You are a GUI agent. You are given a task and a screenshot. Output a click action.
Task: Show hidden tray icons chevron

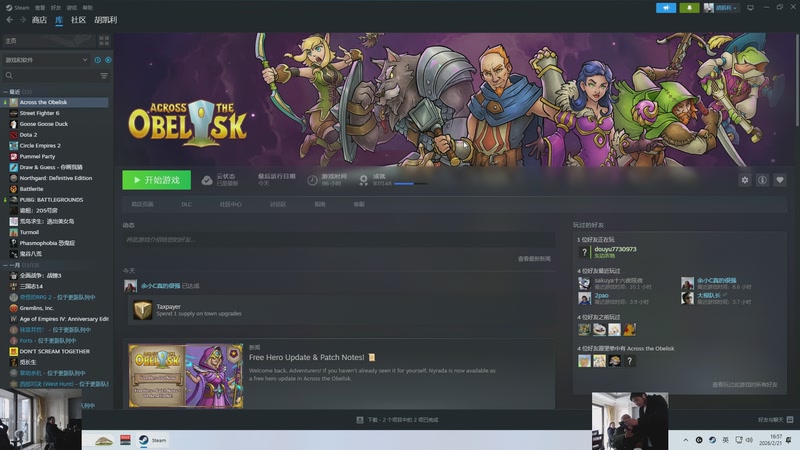[x=685, y=440]
